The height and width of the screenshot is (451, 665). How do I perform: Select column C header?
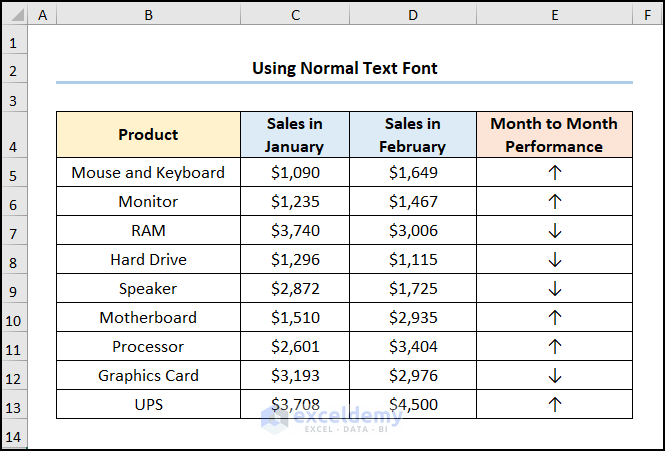295,15
